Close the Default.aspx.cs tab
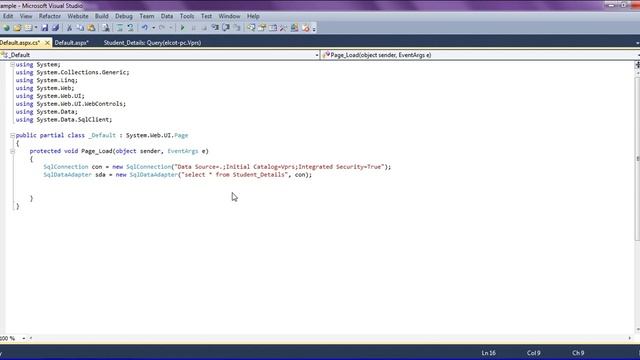This screenshot has height=360, width=640. pyautogui.click(x=47, y=43)
